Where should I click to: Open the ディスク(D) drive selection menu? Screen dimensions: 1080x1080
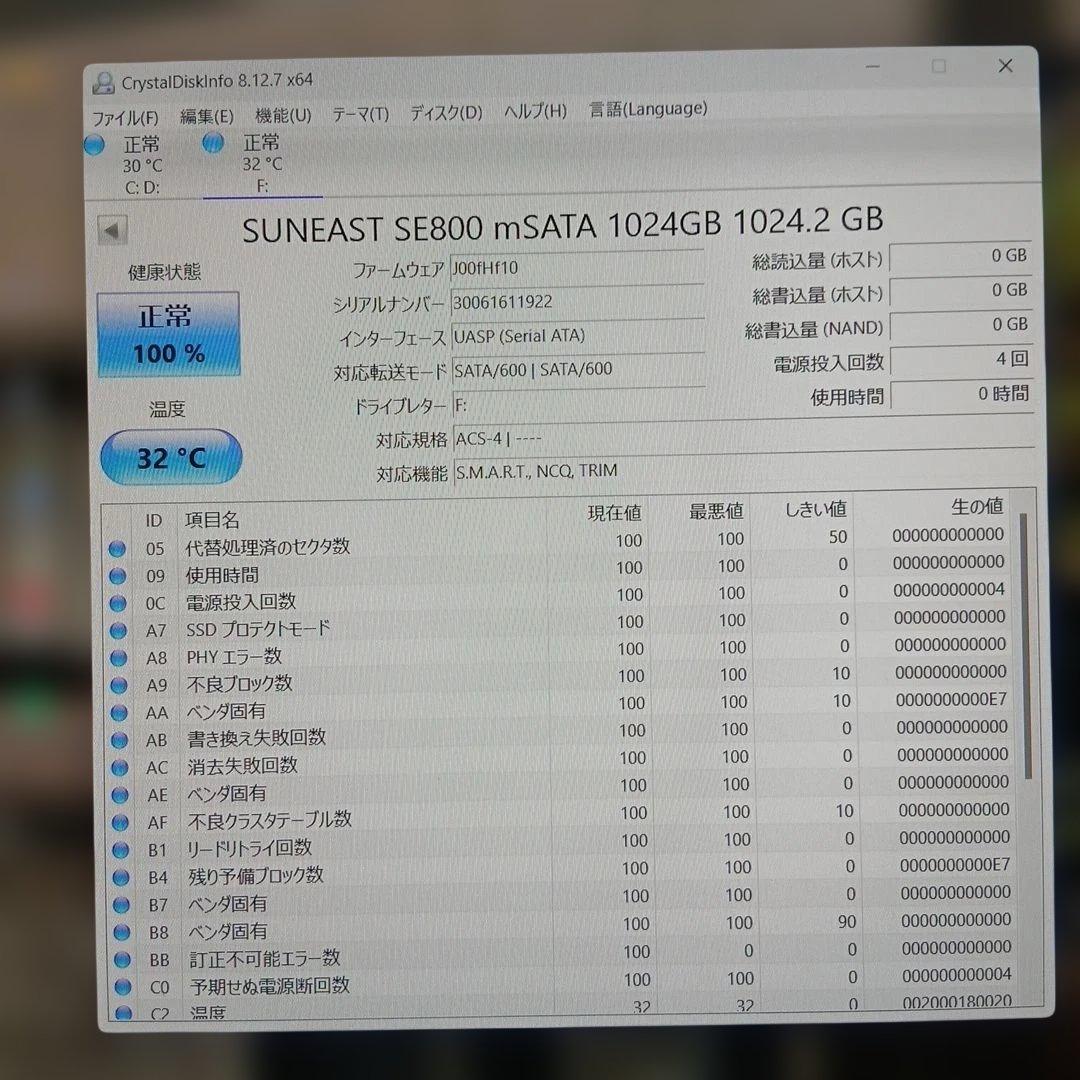point(444,112)
